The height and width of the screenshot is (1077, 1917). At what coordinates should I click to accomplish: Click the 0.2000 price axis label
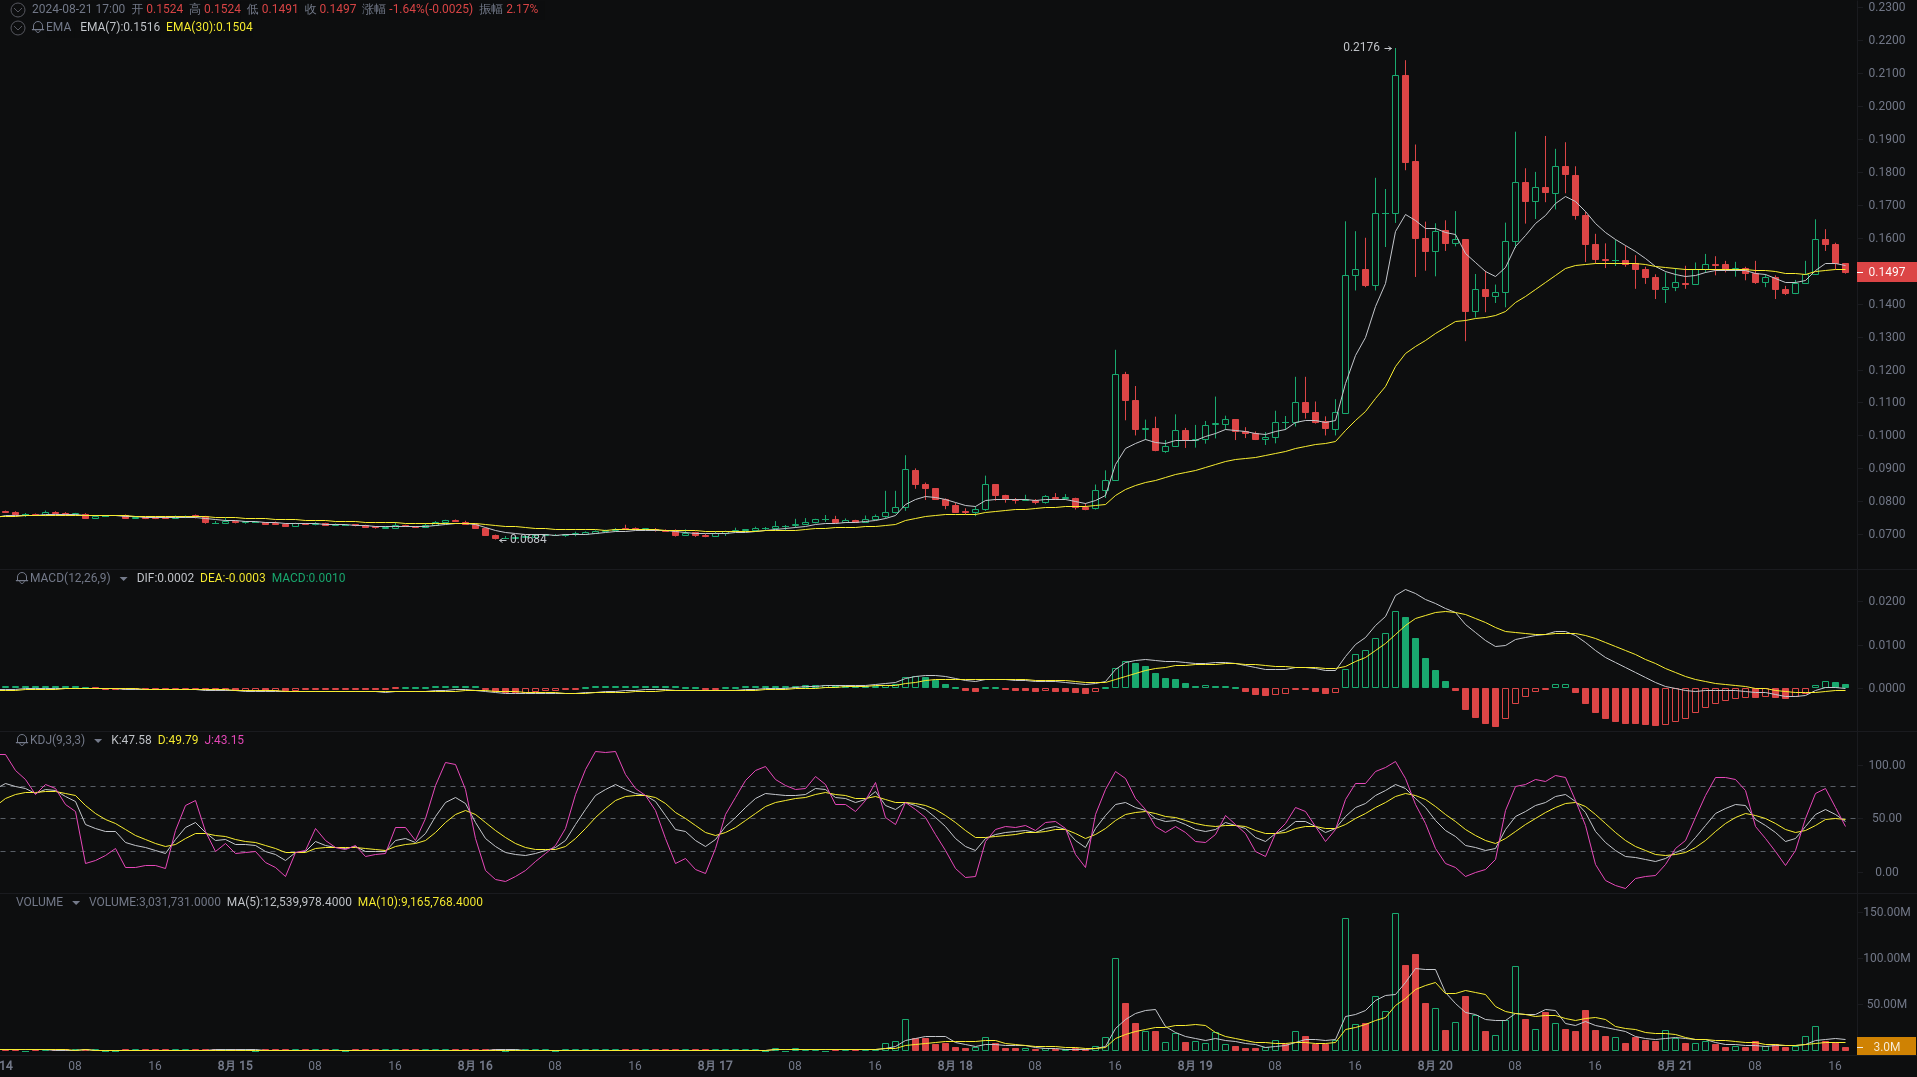[x=1886, y=106]
